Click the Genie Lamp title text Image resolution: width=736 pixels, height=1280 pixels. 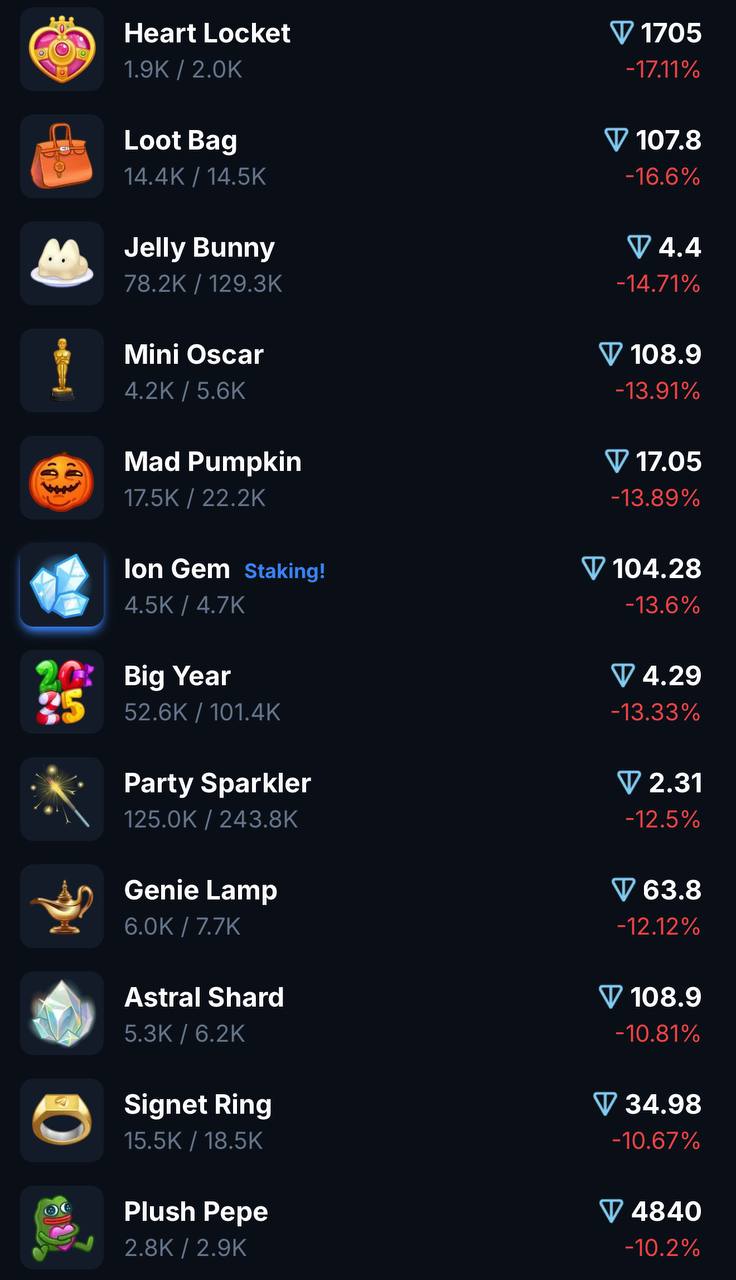pyautogui.click(x=201, y=891)
